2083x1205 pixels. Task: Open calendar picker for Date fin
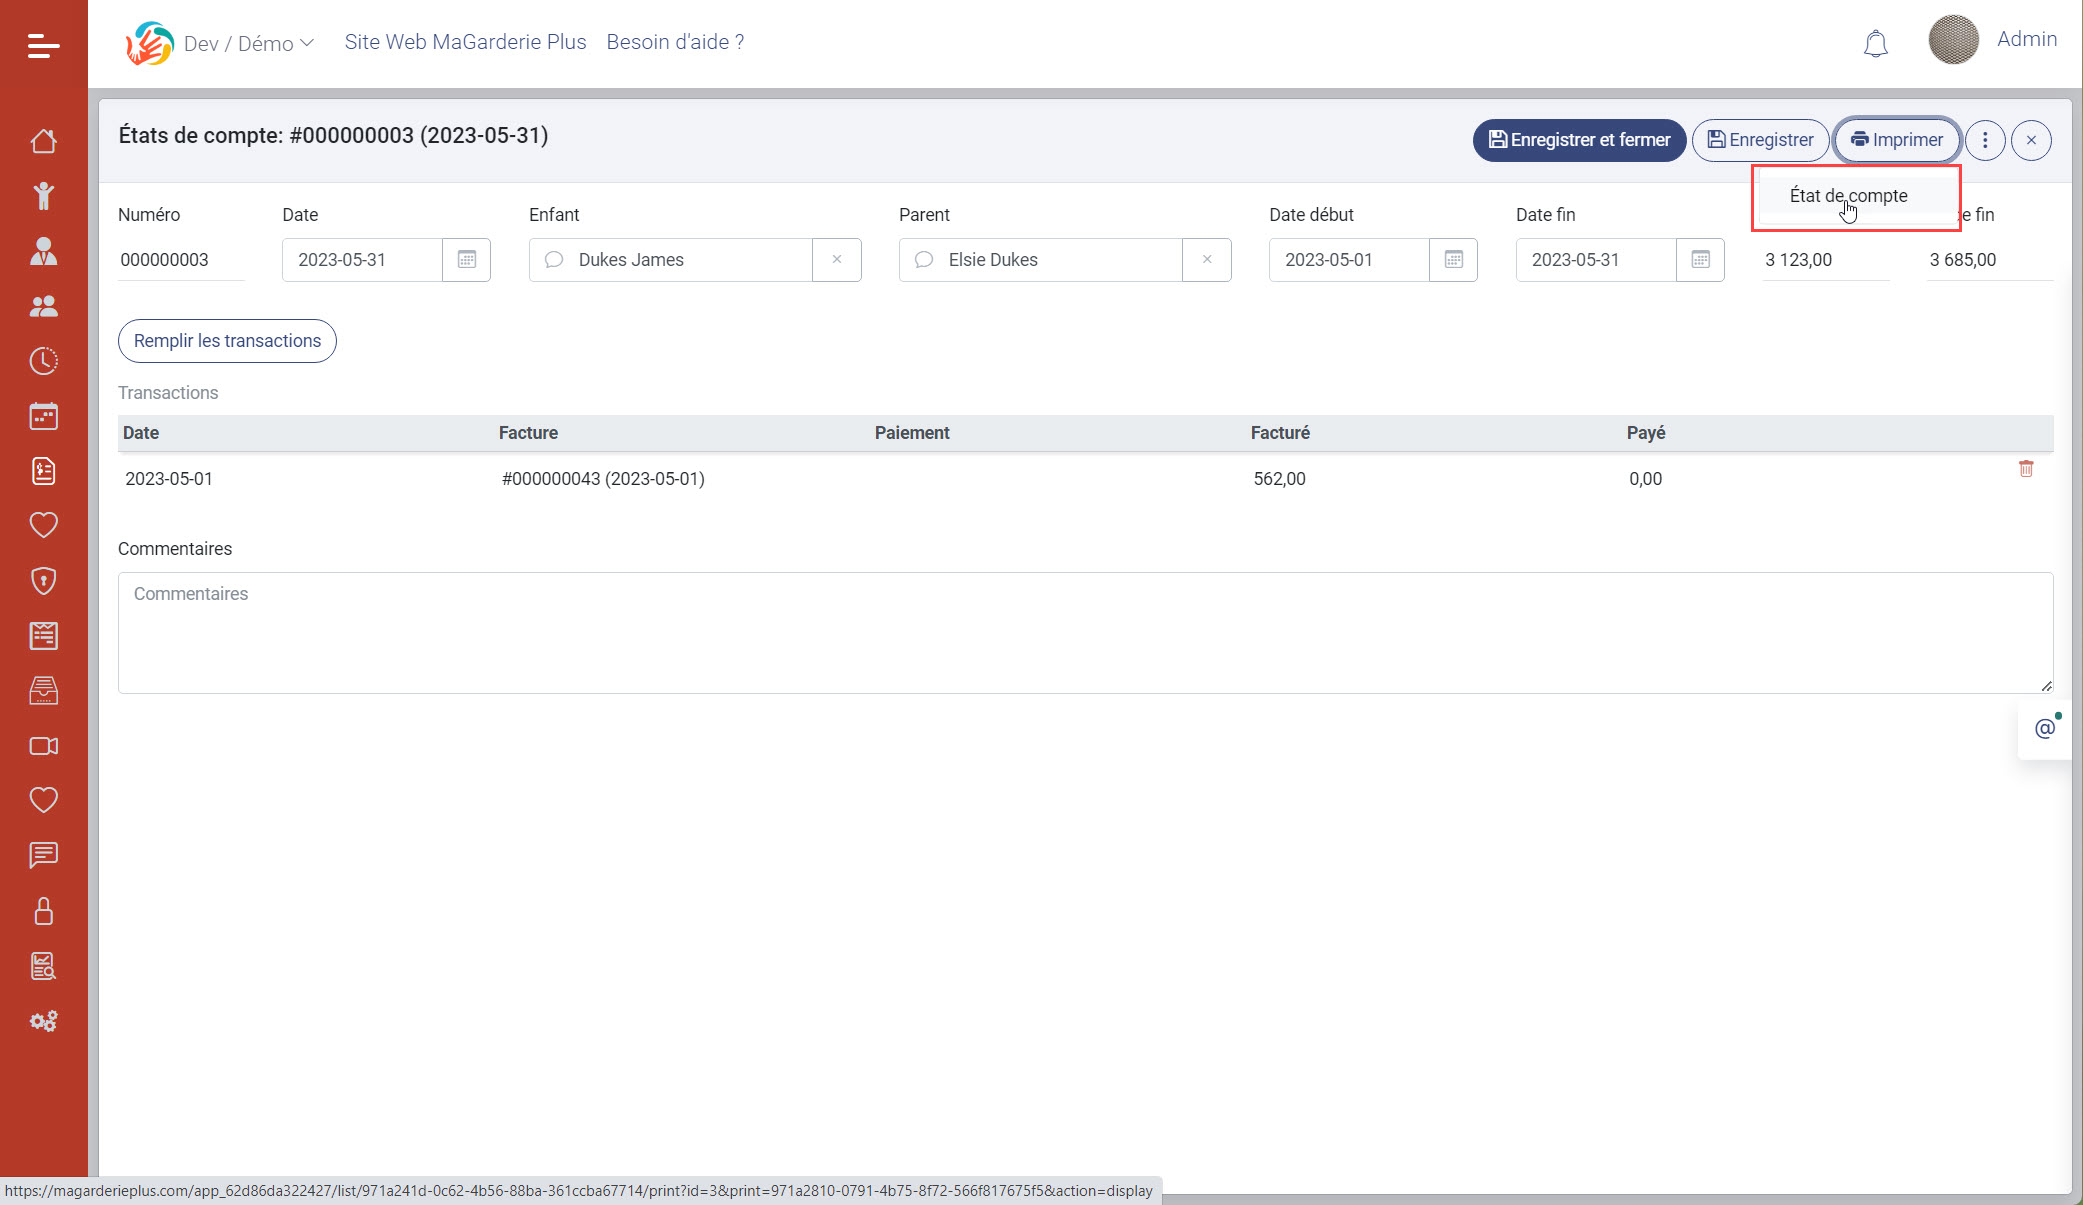tap(1700, 260)
